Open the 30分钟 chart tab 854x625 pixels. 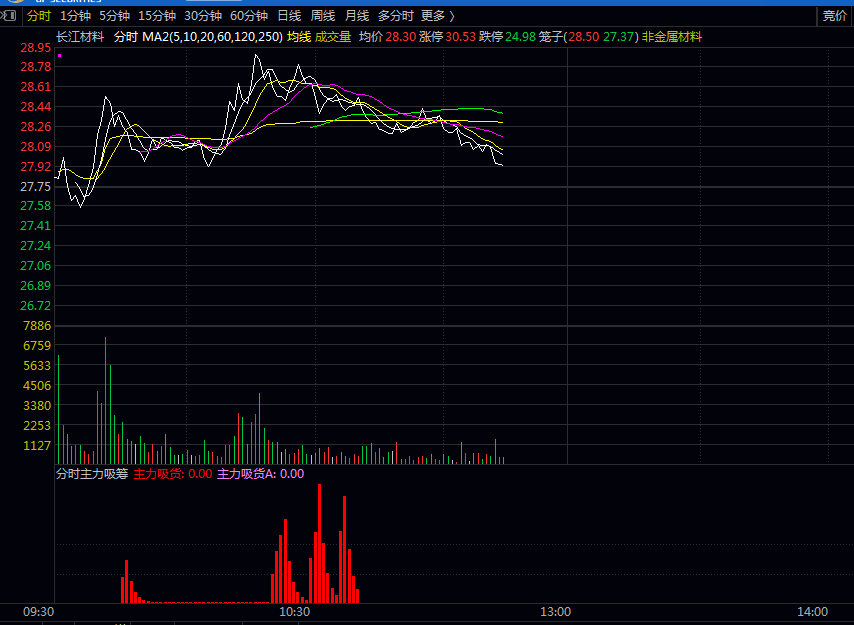[202, 16]
